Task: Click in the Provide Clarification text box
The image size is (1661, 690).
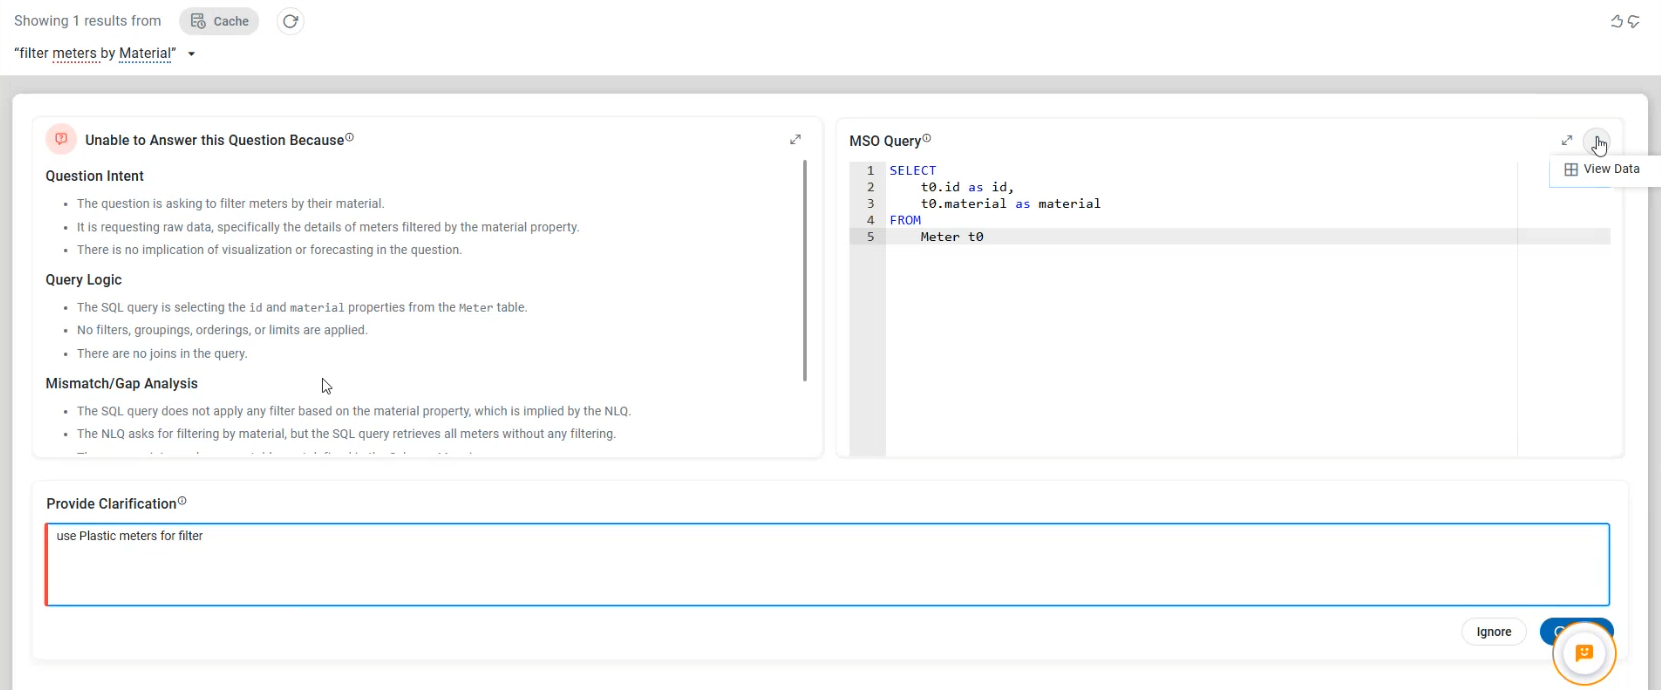Action: click(827, 564)
